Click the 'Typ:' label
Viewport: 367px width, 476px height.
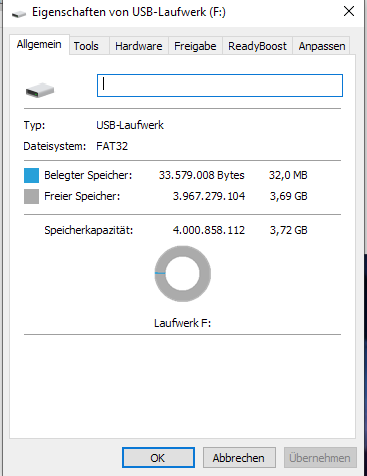34,125
